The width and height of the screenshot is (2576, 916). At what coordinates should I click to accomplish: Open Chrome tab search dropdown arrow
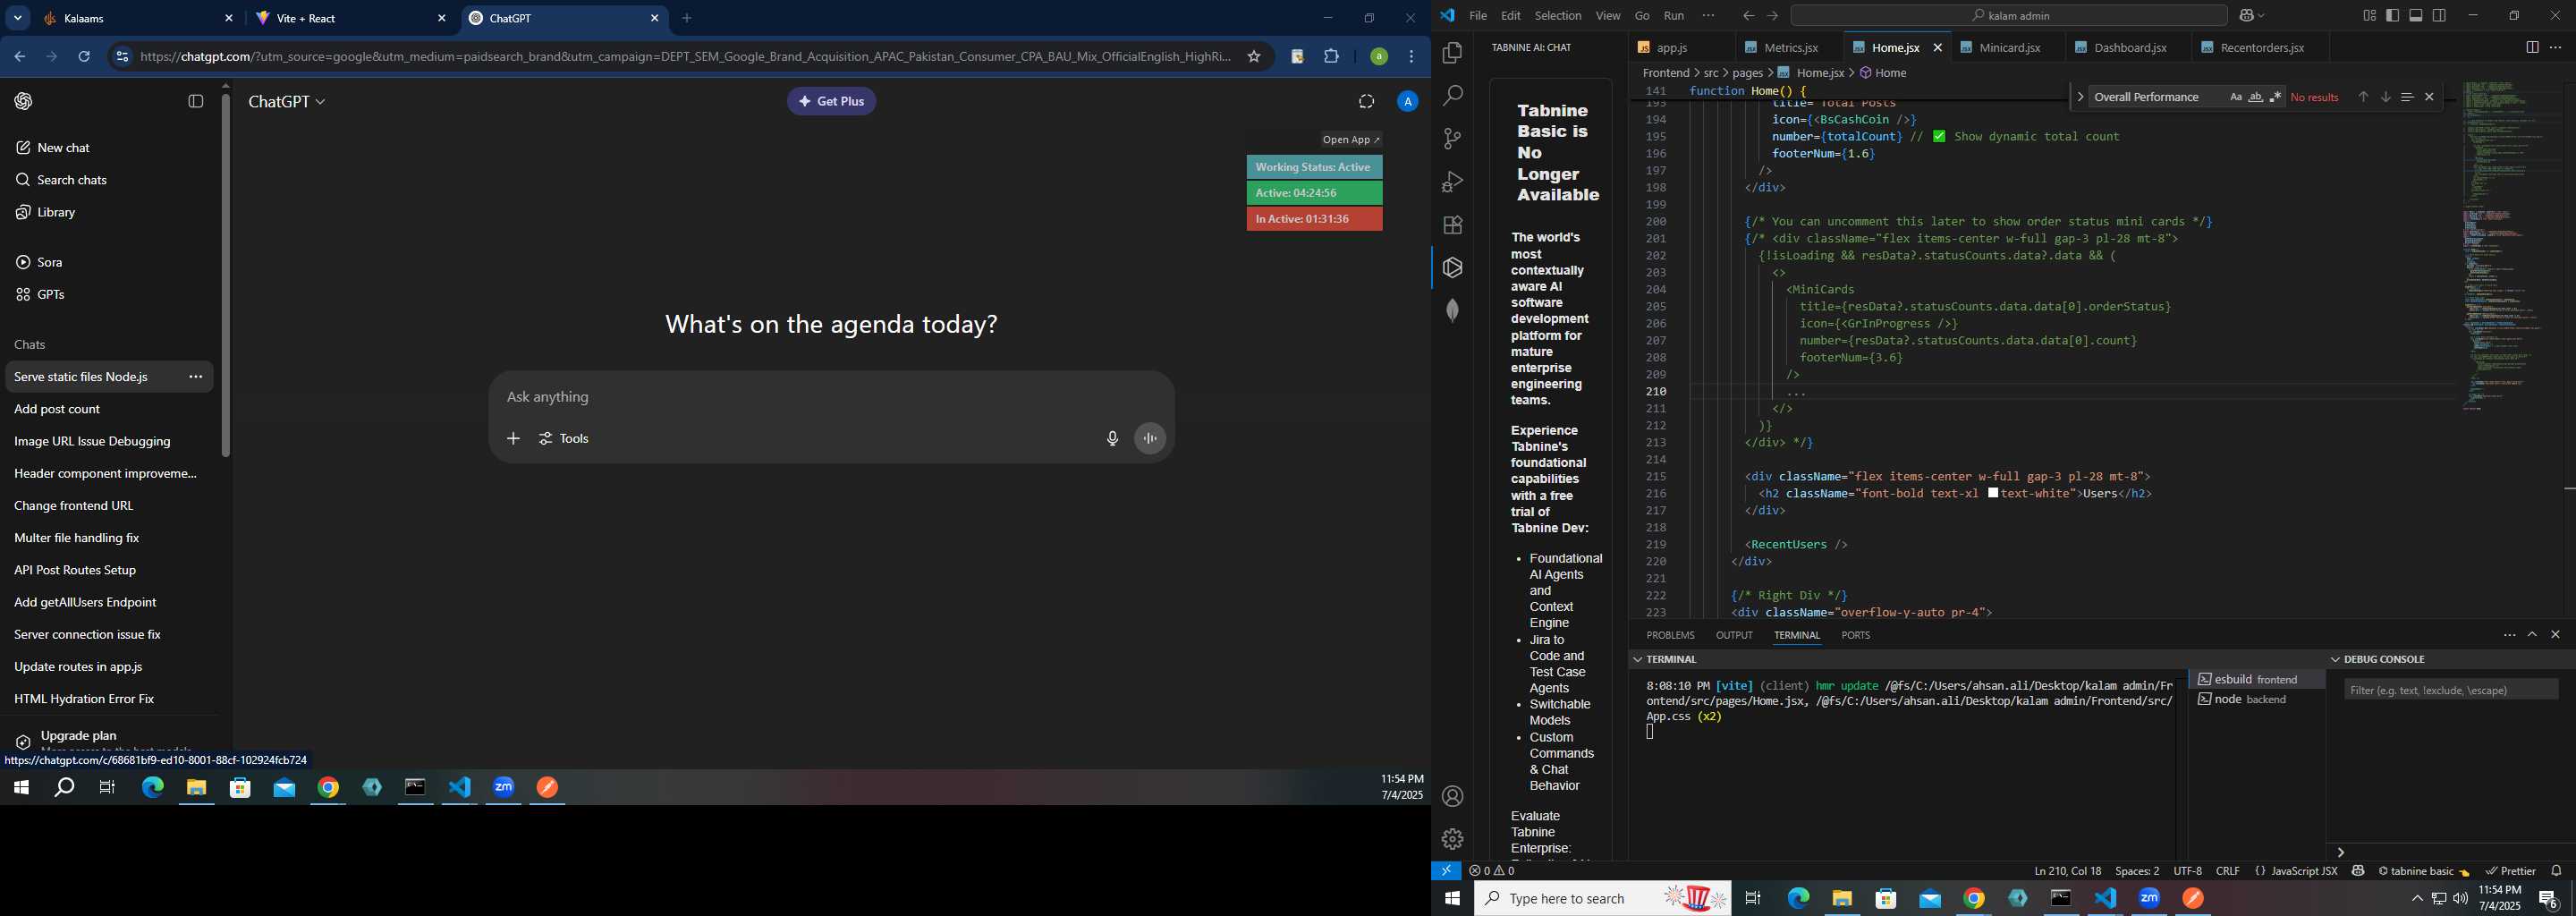click(18, 18)
